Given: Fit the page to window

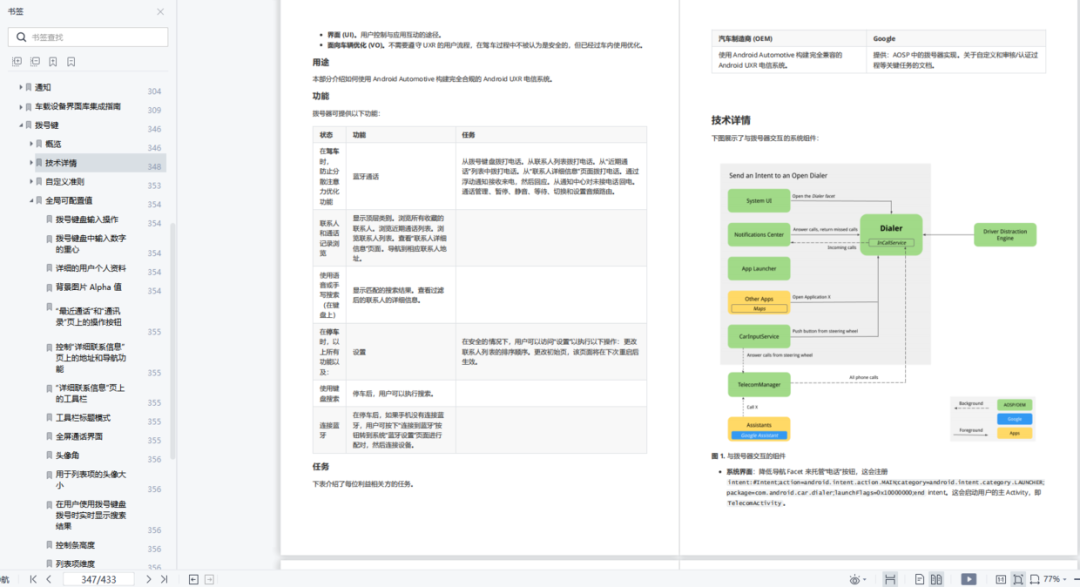Looking at the screenshot, I should pyautogui.click(x=1018, y=579).
